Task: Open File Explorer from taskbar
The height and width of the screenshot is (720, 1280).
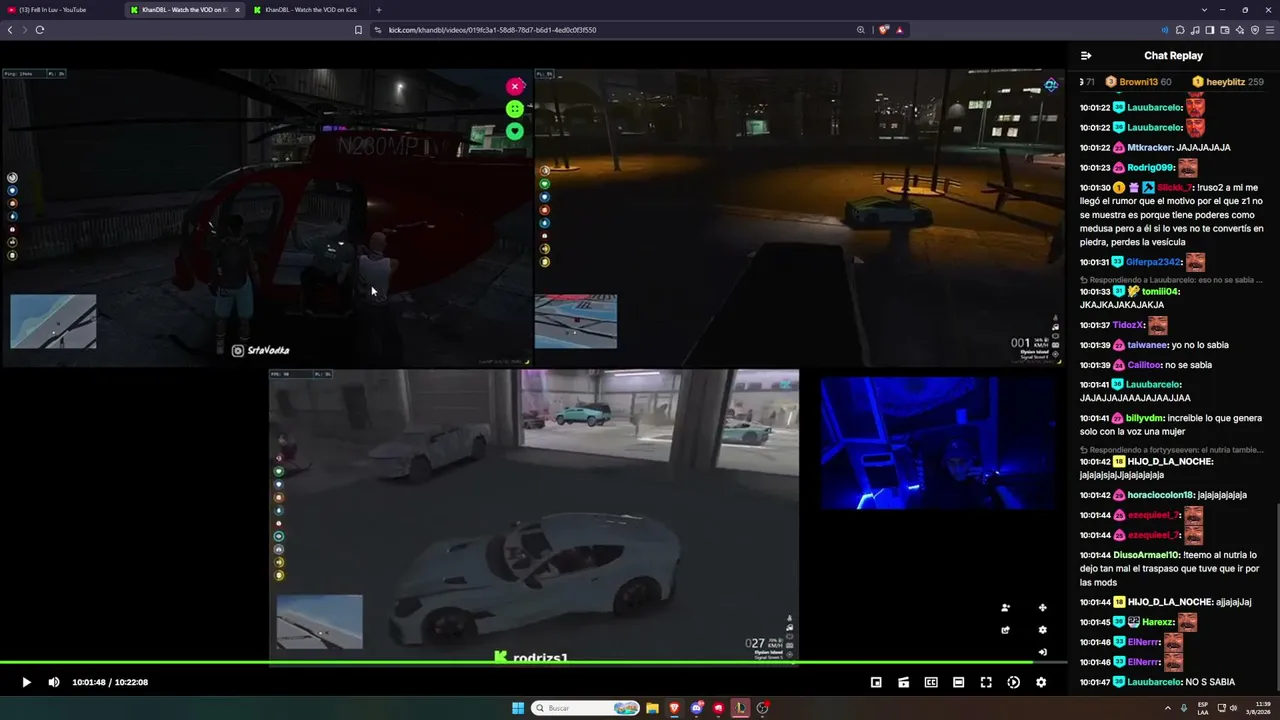Action: [x=652, y=708]
